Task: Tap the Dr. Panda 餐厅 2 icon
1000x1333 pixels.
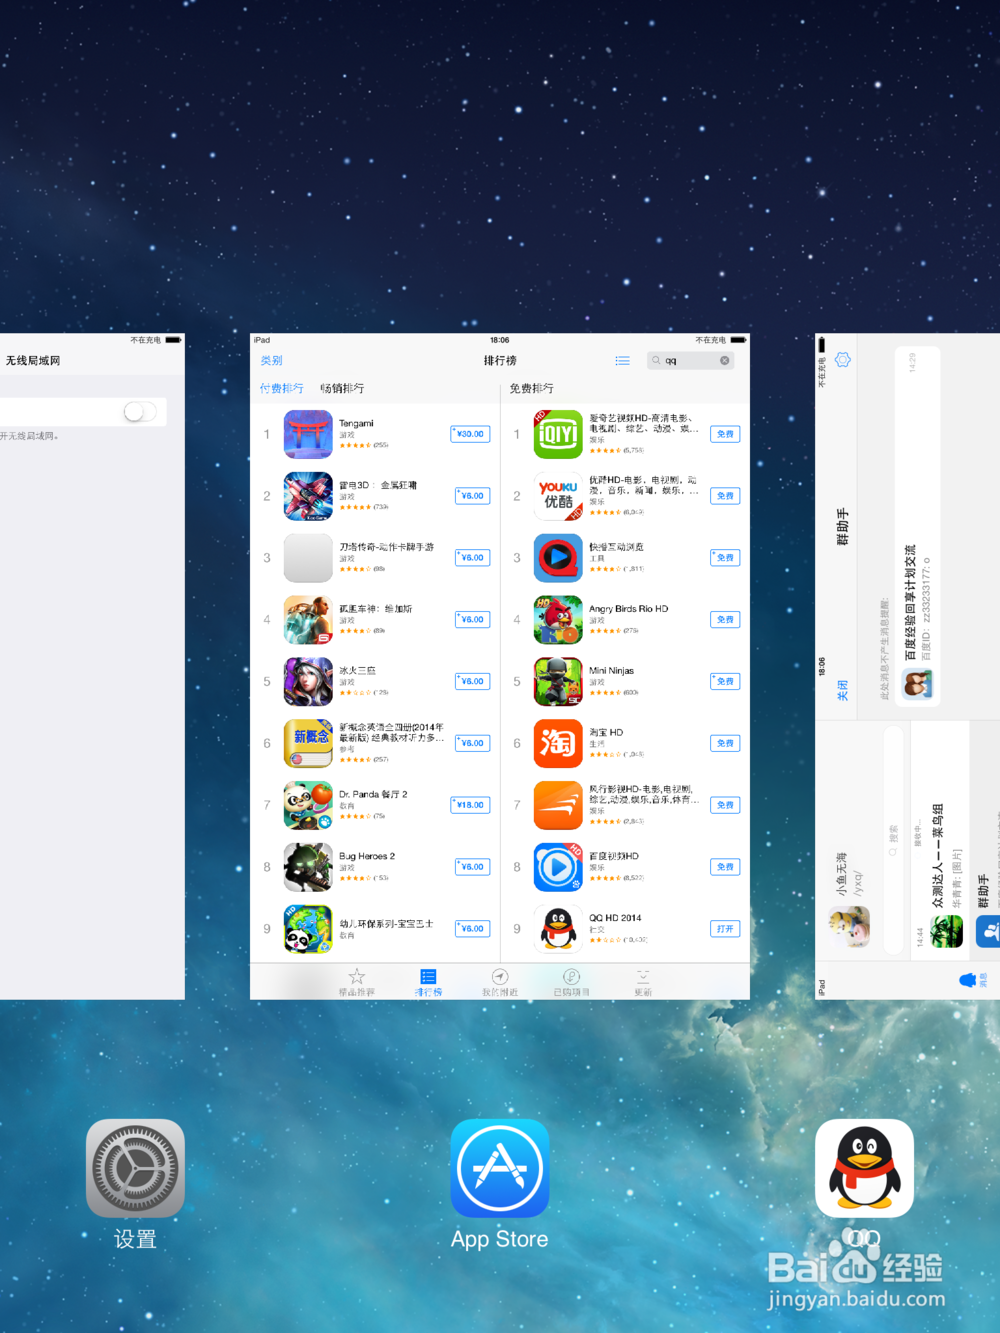Action: pyautogui.click(x=308, y=805)
